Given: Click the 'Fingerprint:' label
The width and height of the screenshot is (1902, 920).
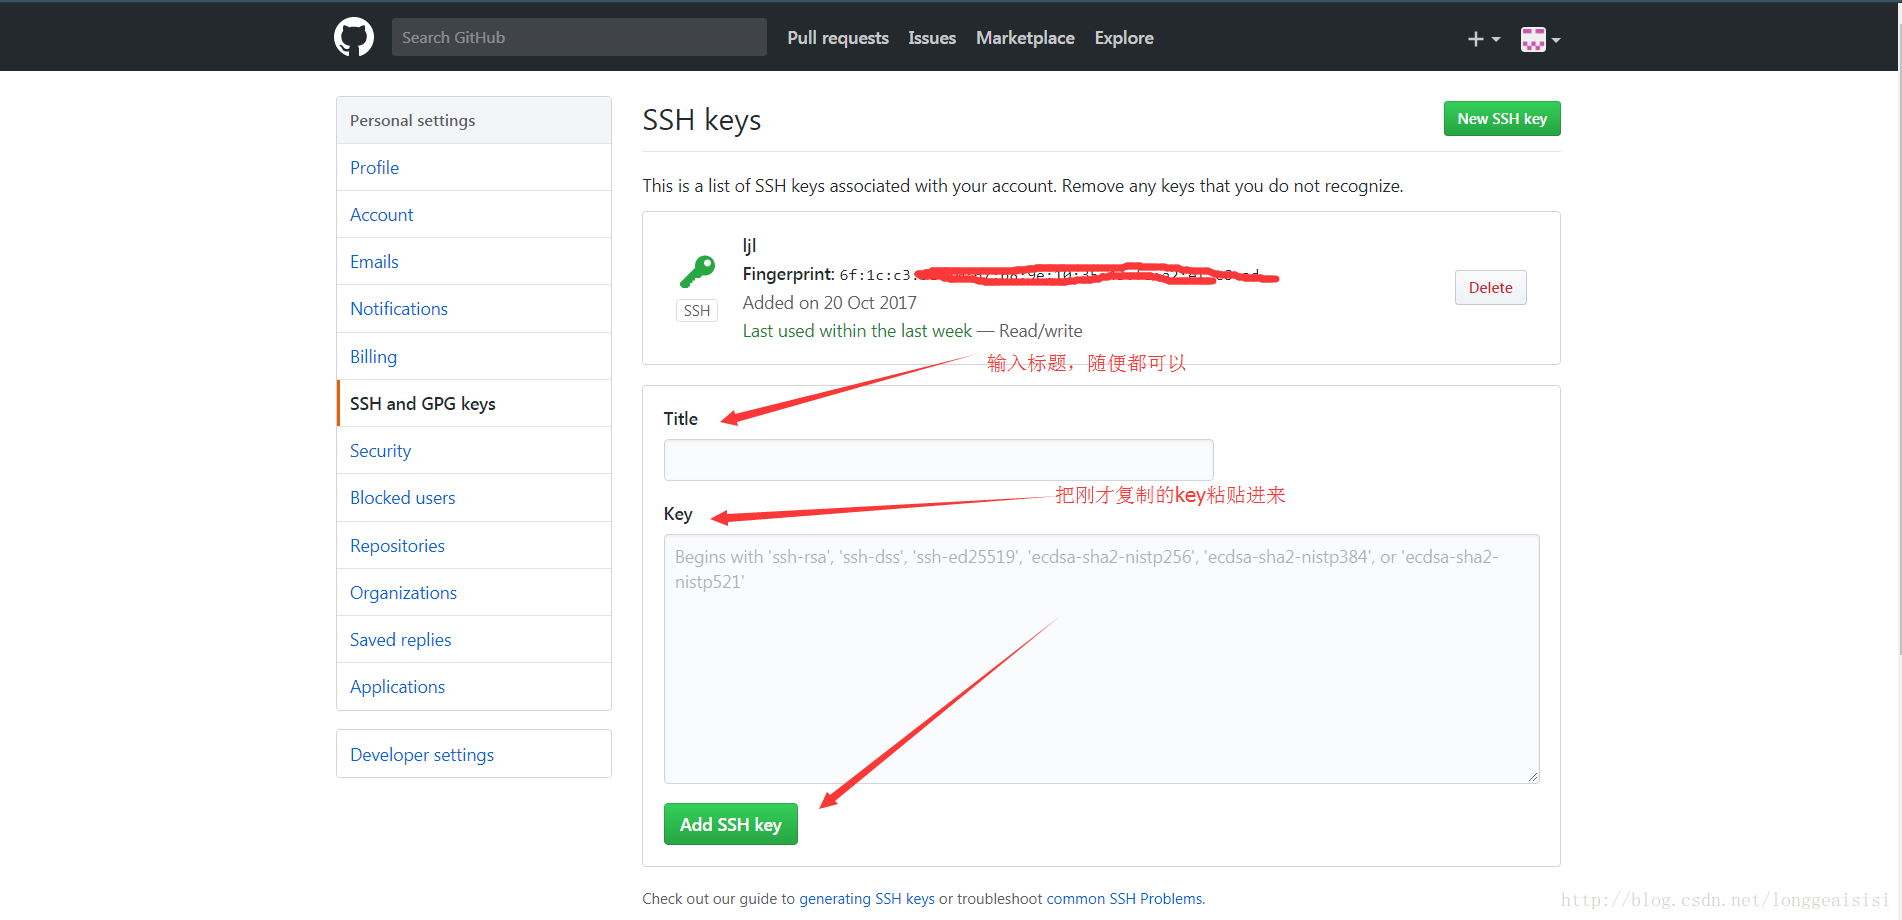Looking at the screenshot, I should click(788, 274).
